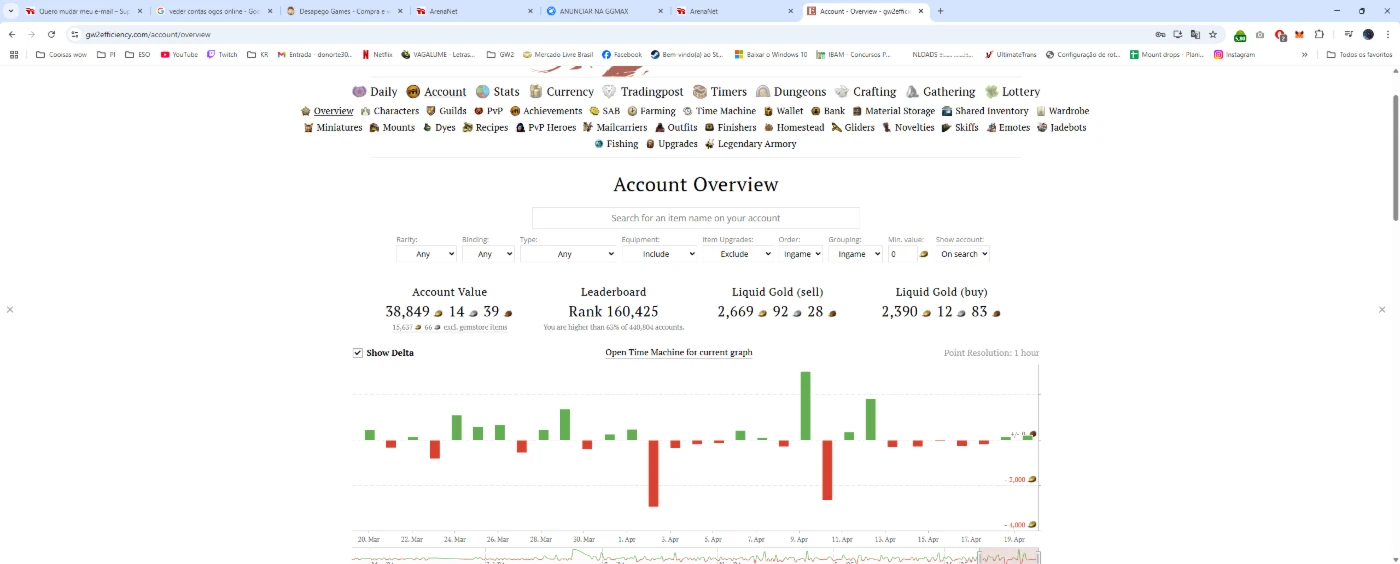Click the Skiffs icon
1400x564 pixels.
click(946, 127)
